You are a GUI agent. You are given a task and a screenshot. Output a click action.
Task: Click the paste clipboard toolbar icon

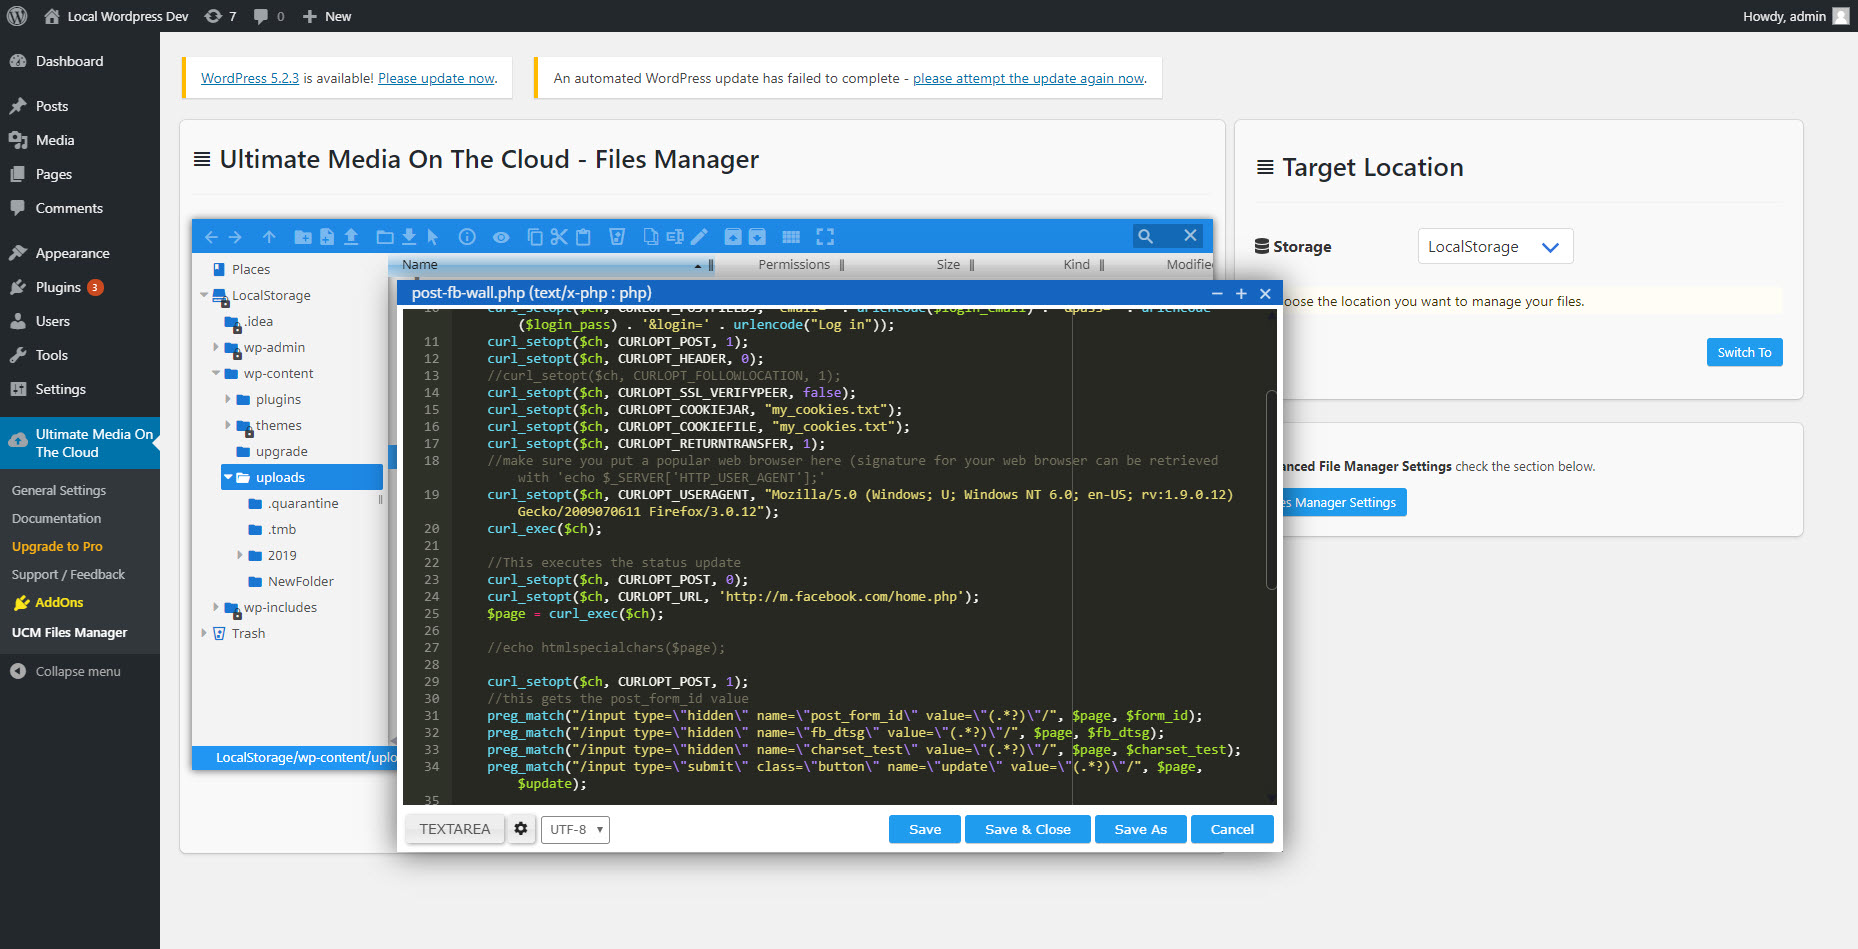pos(583,237)
